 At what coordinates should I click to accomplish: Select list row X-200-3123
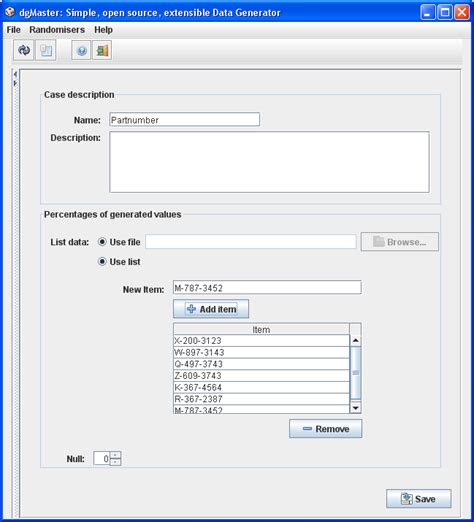[x=261, y=341]
